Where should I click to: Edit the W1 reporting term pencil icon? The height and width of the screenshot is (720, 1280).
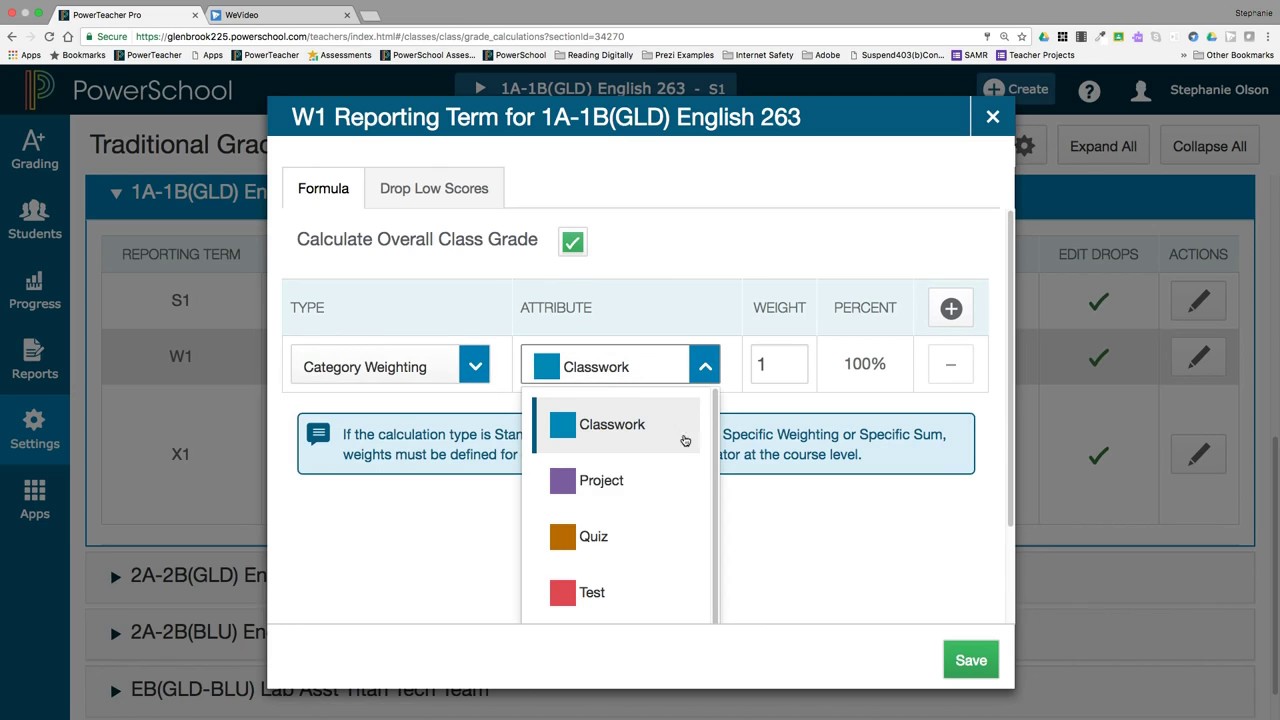[x=1198, y=357]
